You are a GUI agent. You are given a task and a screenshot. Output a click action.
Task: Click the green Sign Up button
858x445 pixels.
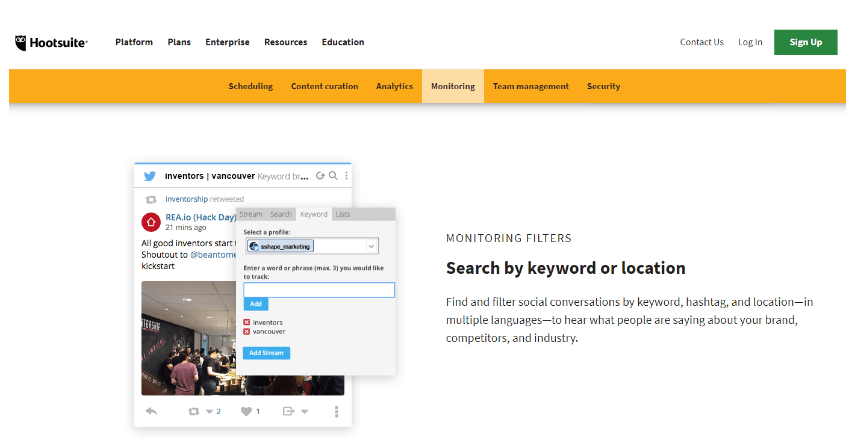point(805,42)
